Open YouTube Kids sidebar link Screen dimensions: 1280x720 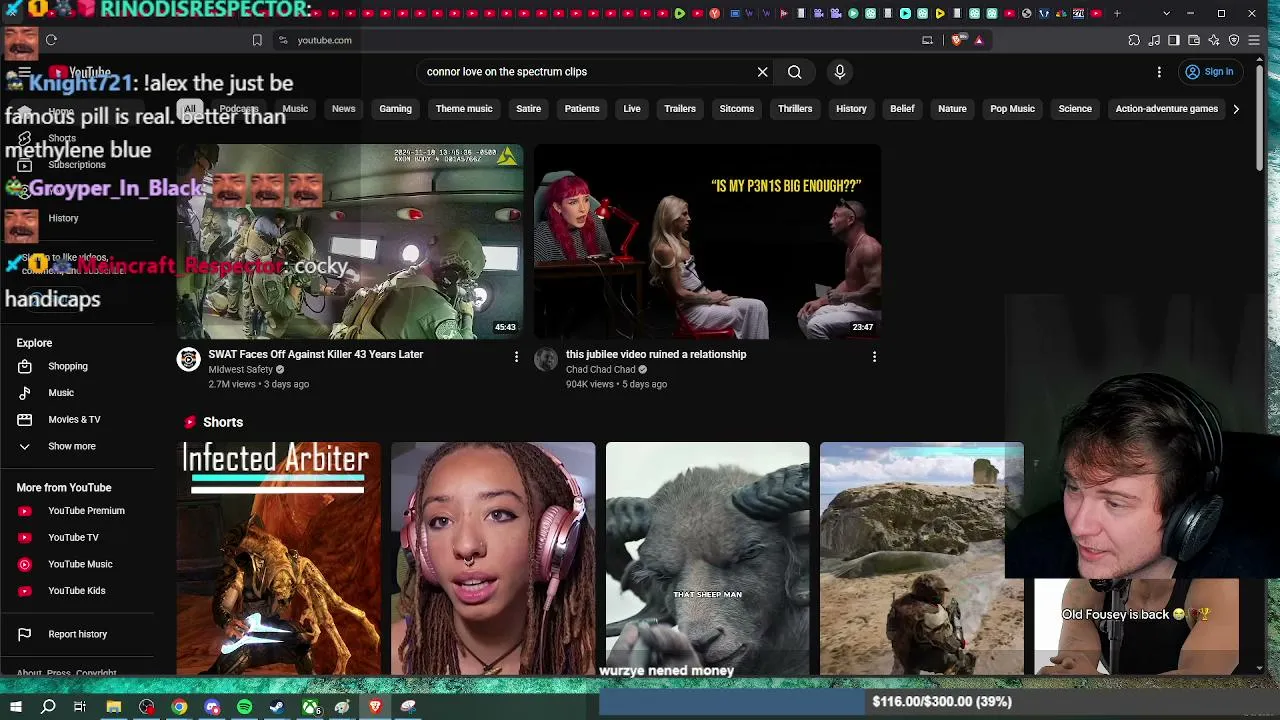pyautogui.click(x=77, y=591)
